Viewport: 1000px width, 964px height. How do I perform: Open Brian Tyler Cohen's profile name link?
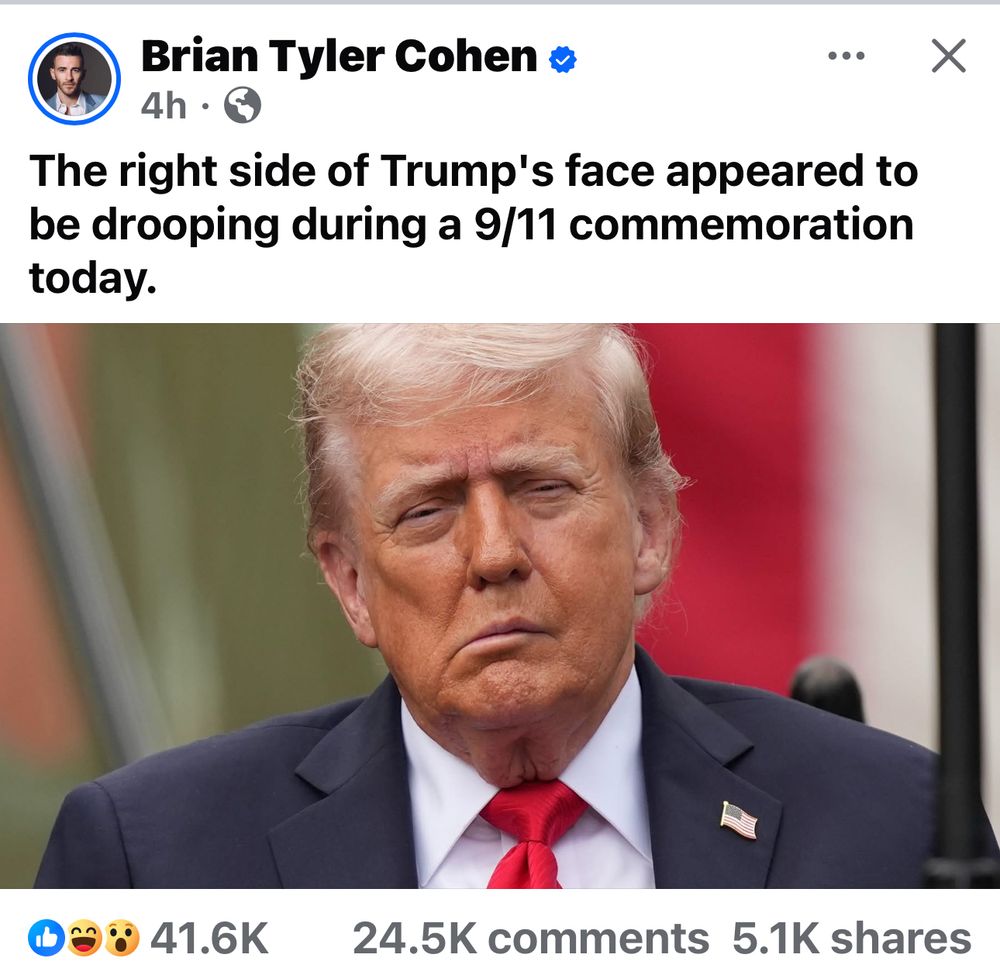pyautogui.click(x=339, y=57)
